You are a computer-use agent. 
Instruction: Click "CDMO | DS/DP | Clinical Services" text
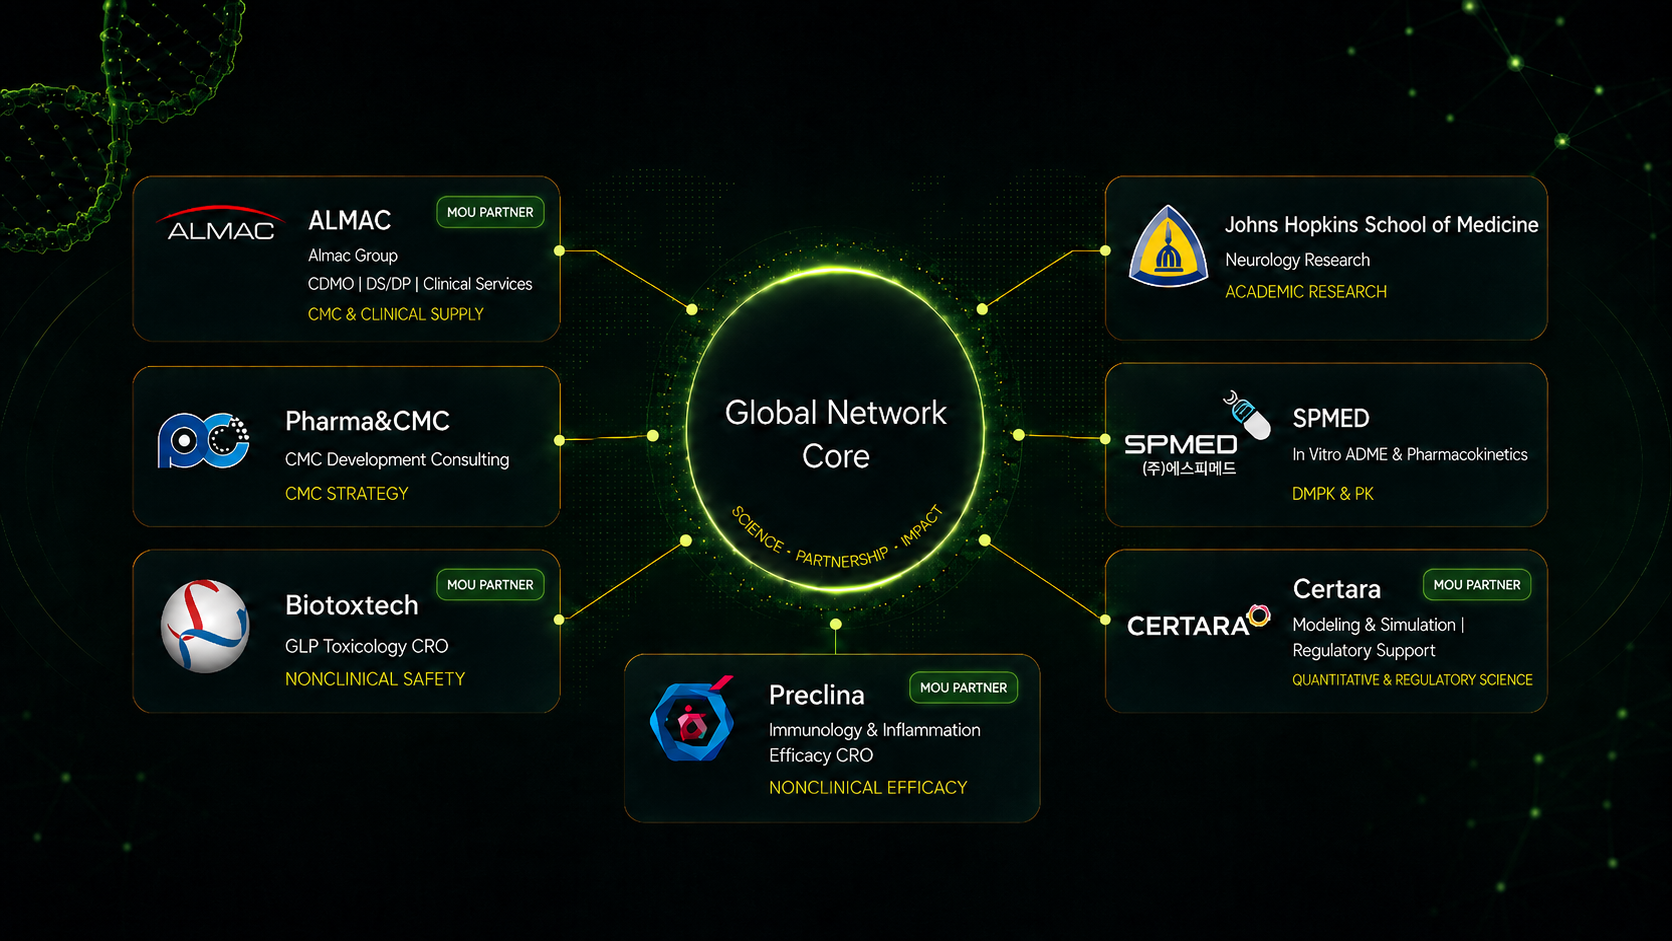pyautogui.click(x=420, y=284)
